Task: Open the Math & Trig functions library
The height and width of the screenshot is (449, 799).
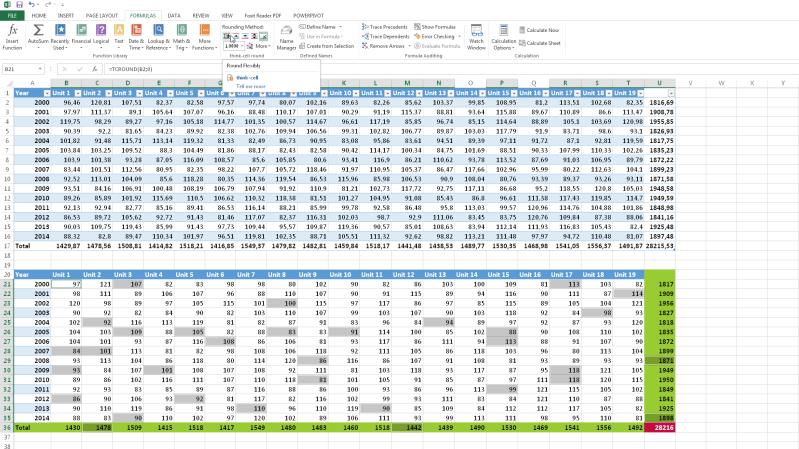Action: click(181, 37)
